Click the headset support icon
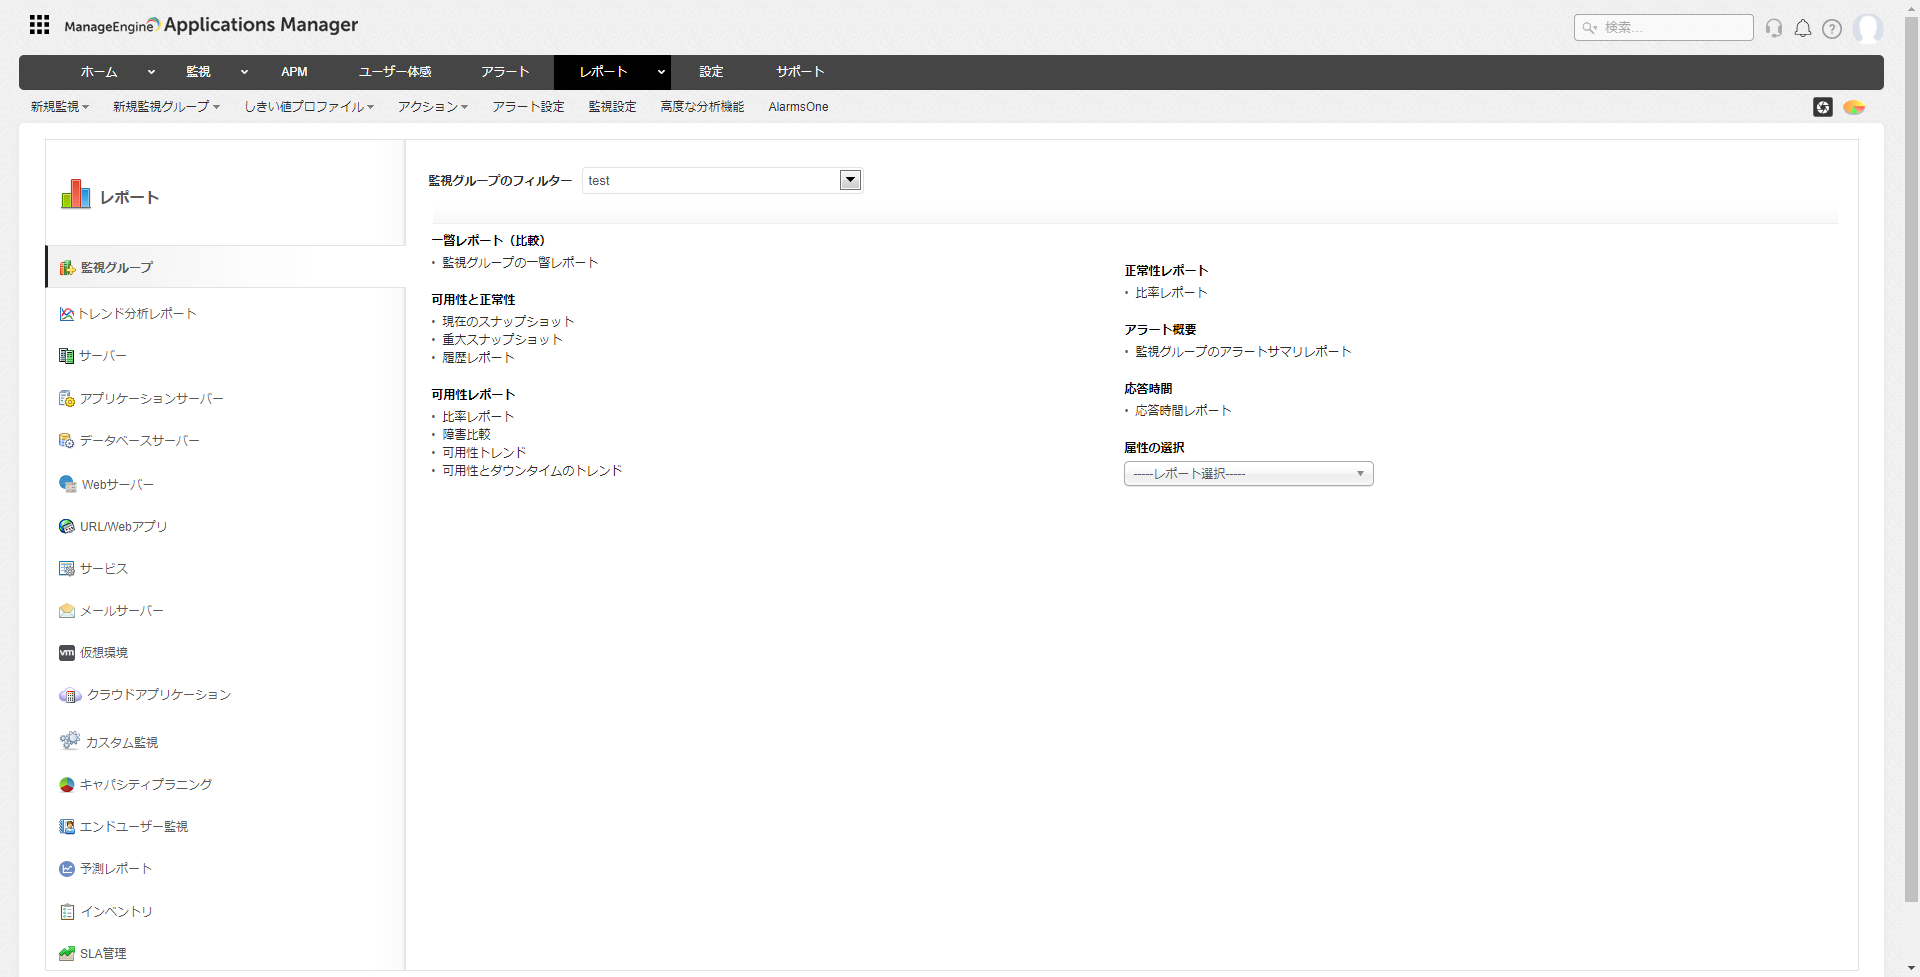Screen dimensions: 1920x977 point(1774,28)
